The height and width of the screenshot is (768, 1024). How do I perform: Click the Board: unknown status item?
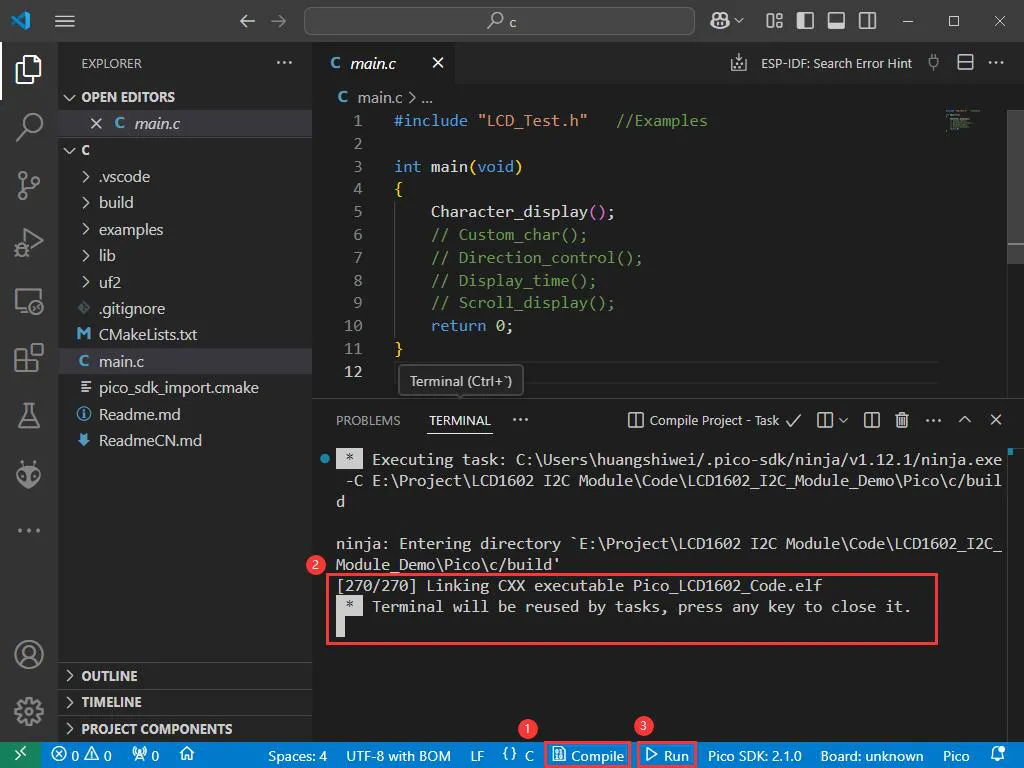872,756
